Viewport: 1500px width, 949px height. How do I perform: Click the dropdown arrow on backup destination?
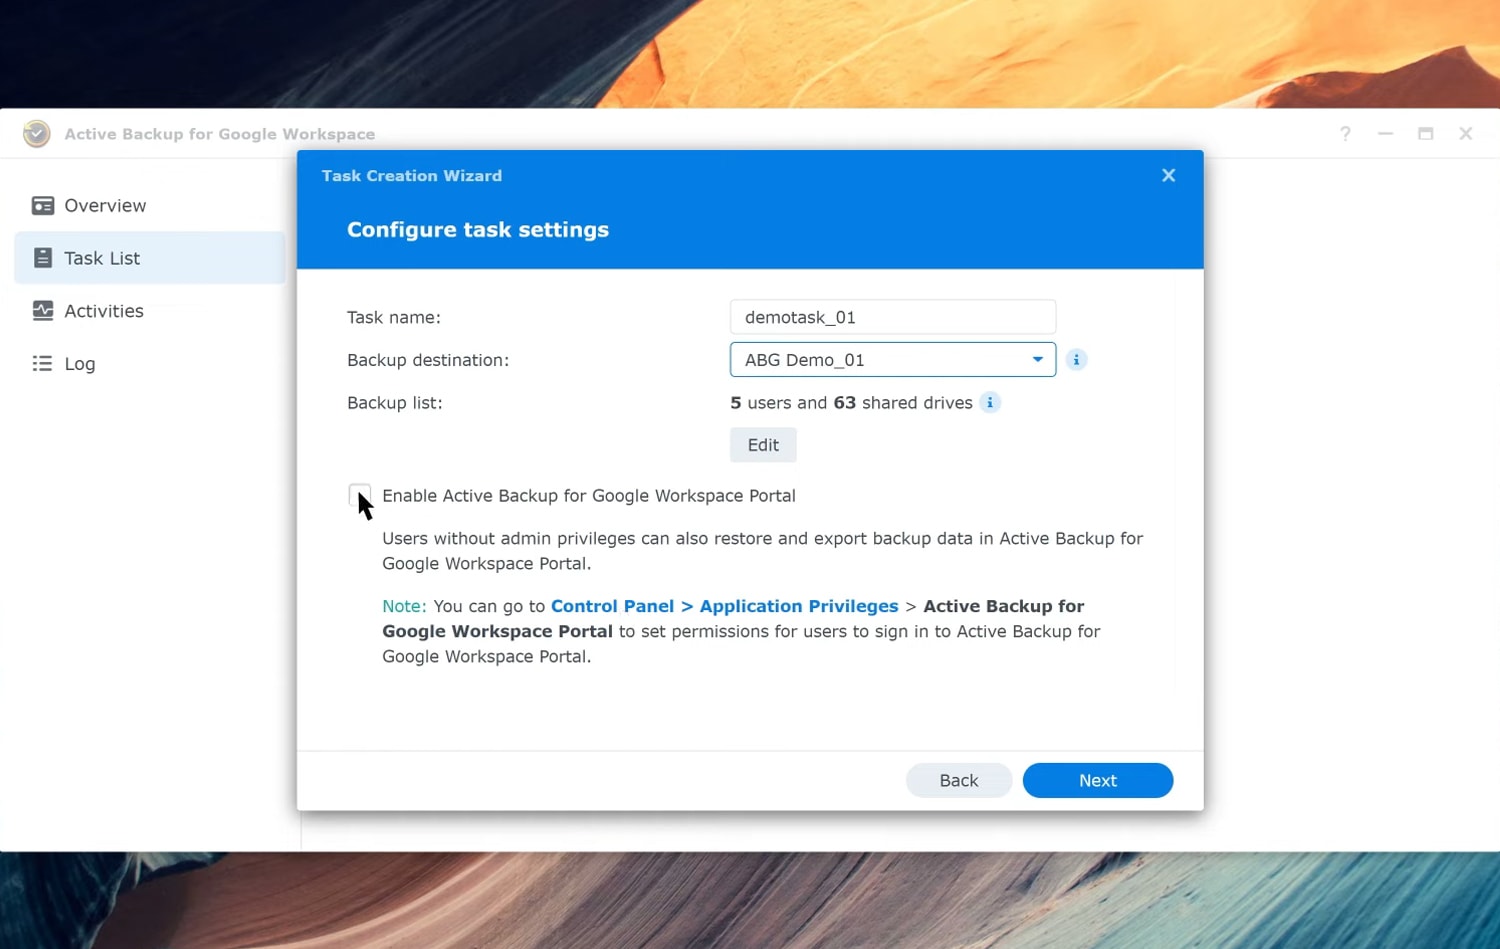[1037, 359]
